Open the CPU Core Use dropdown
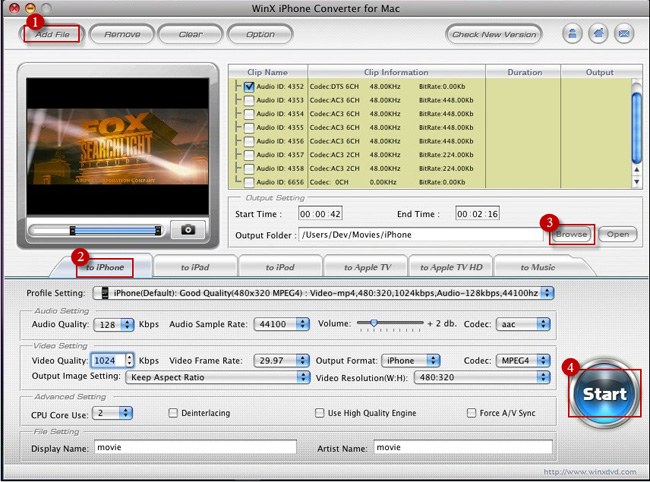This screenshot has width=650, height=482. 112,413
